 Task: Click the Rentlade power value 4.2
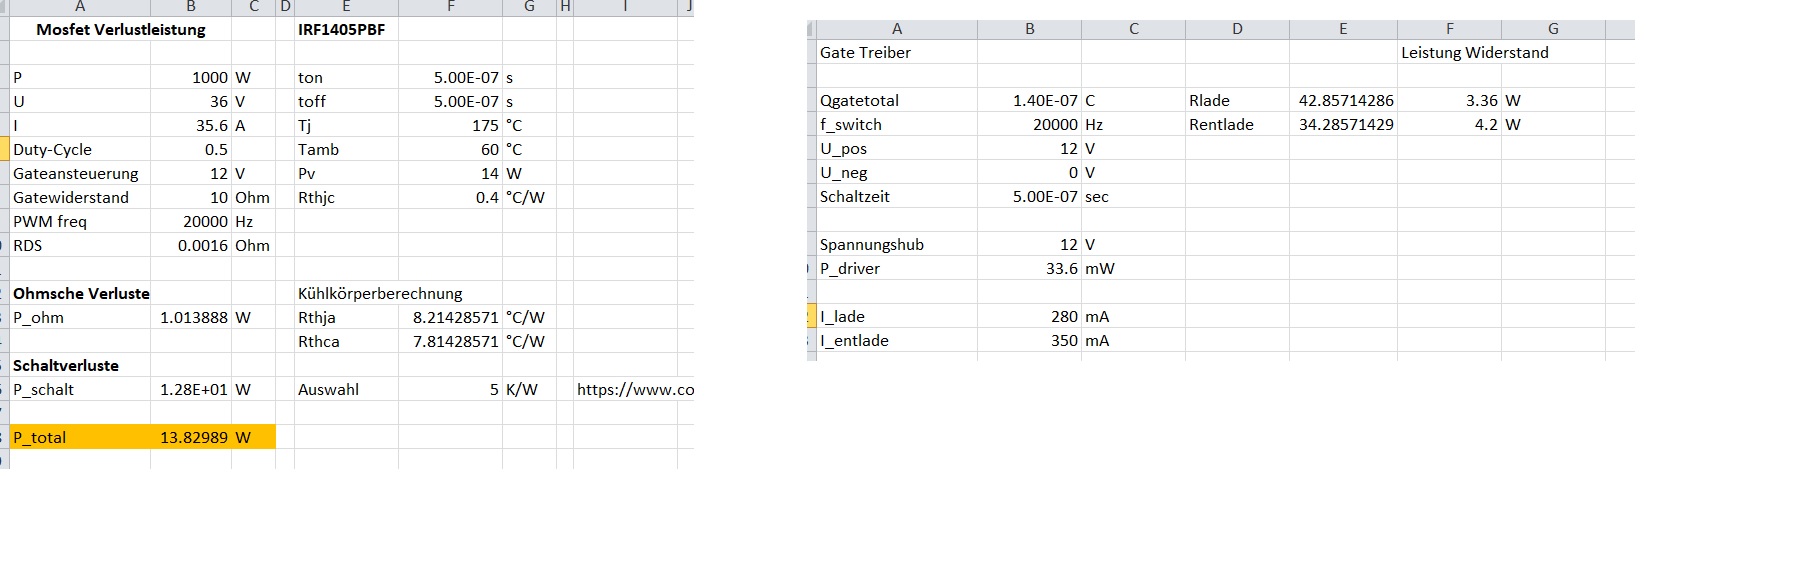click(1449, 124)
